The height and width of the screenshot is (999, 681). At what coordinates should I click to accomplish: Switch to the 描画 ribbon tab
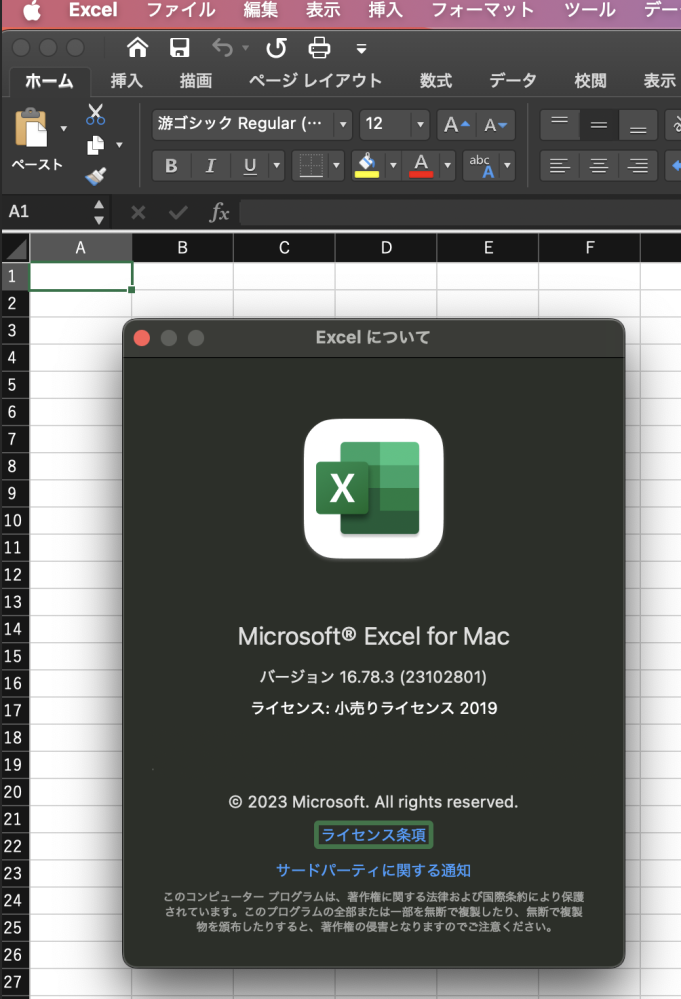[196, 81]
